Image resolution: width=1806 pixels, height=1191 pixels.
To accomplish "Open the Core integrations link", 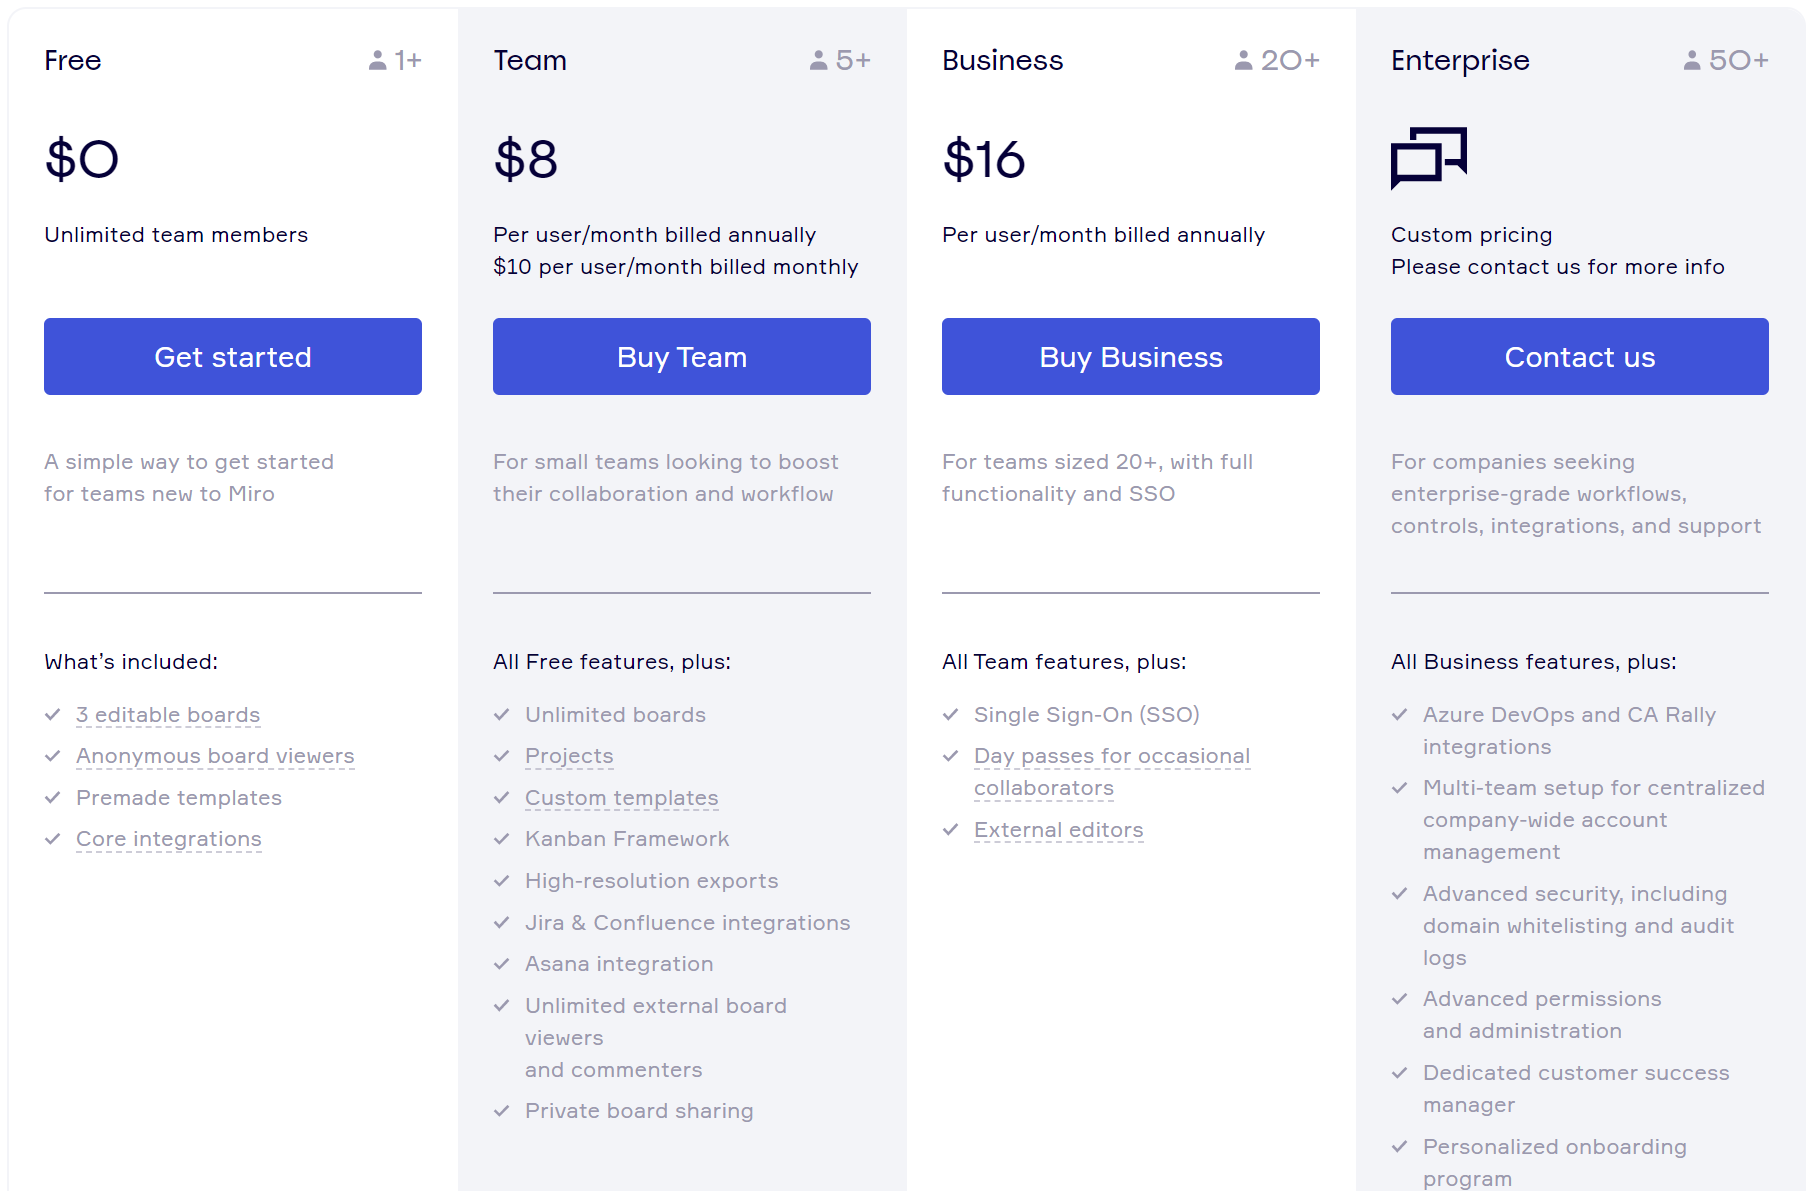I will click(169, 839).
